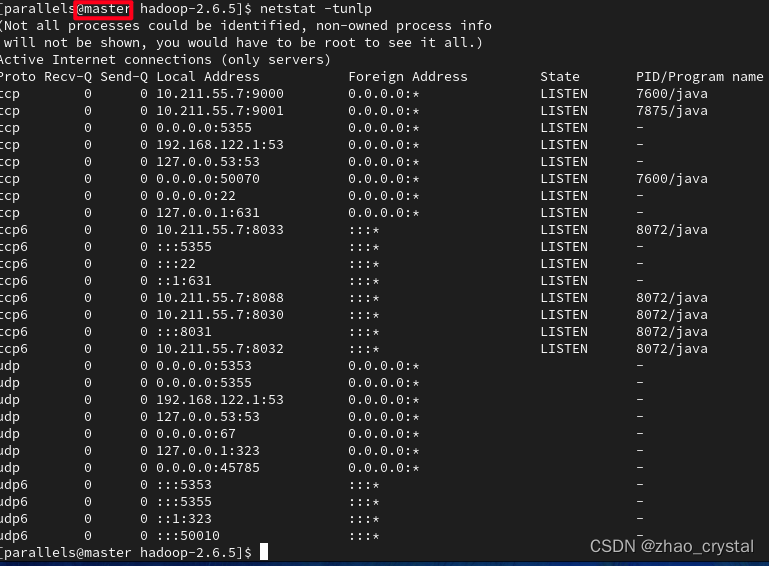769x566 pixels.
Task: Click udp6 local address :::5355
Action: (x=184, y=502)
